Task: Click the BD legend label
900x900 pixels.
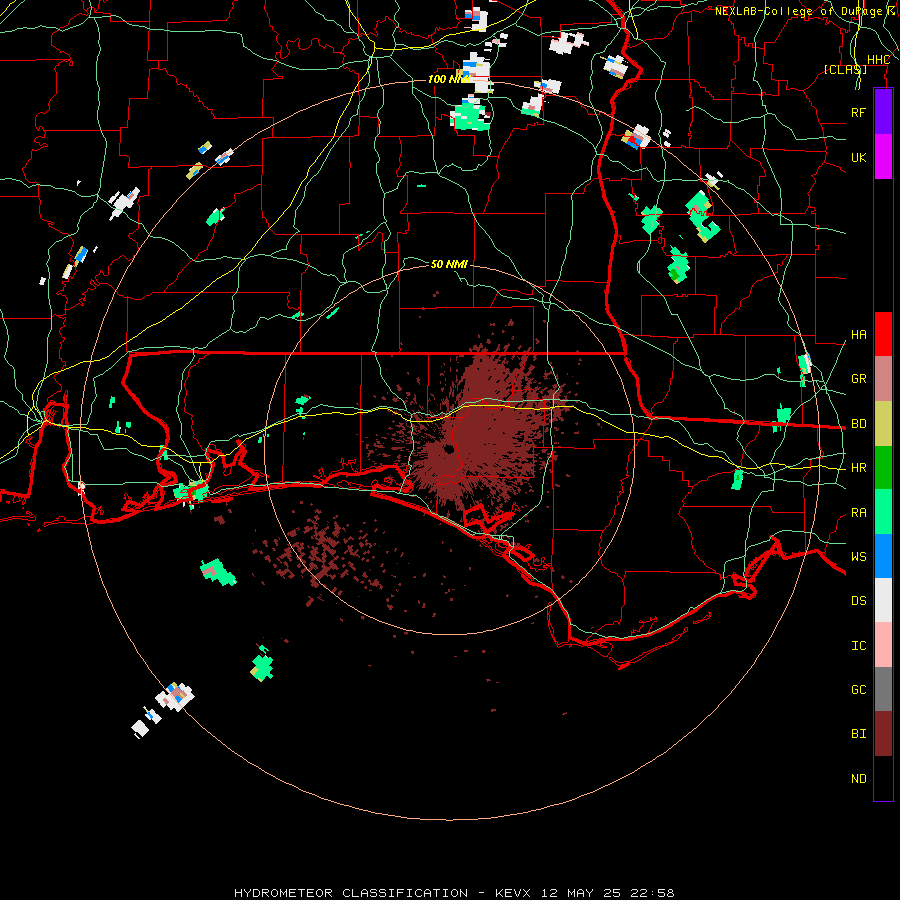Action: click(x=858, y=424)
